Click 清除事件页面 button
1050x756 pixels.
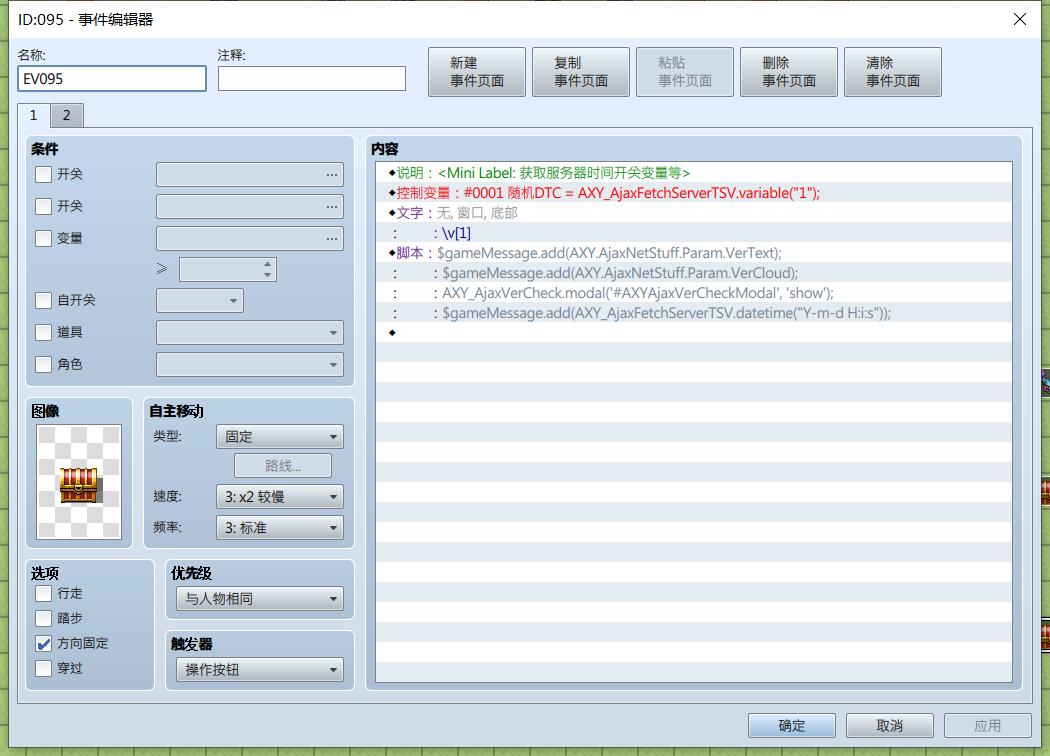(x=893, y=72)
